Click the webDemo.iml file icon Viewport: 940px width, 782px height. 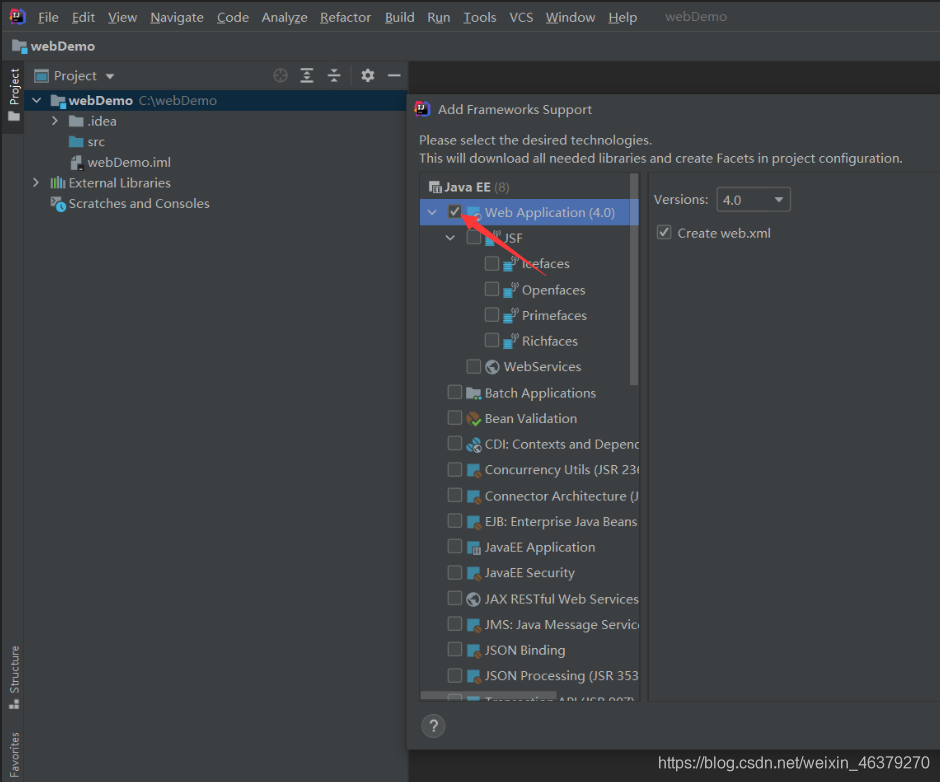(x=76, y=163)
